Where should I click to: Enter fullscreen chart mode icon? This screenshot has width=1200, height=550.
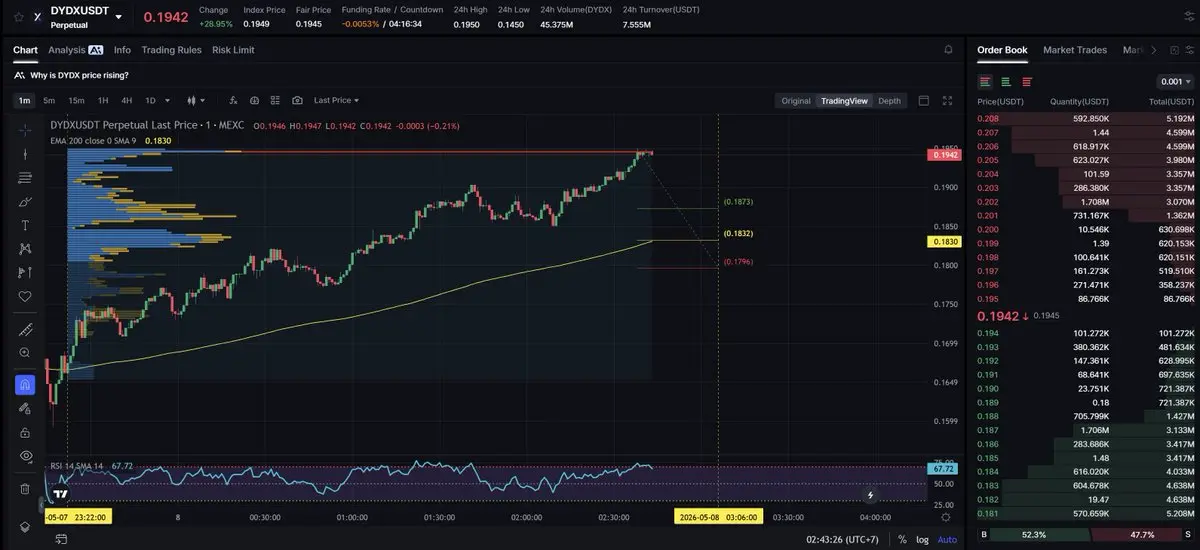(948, 100)
